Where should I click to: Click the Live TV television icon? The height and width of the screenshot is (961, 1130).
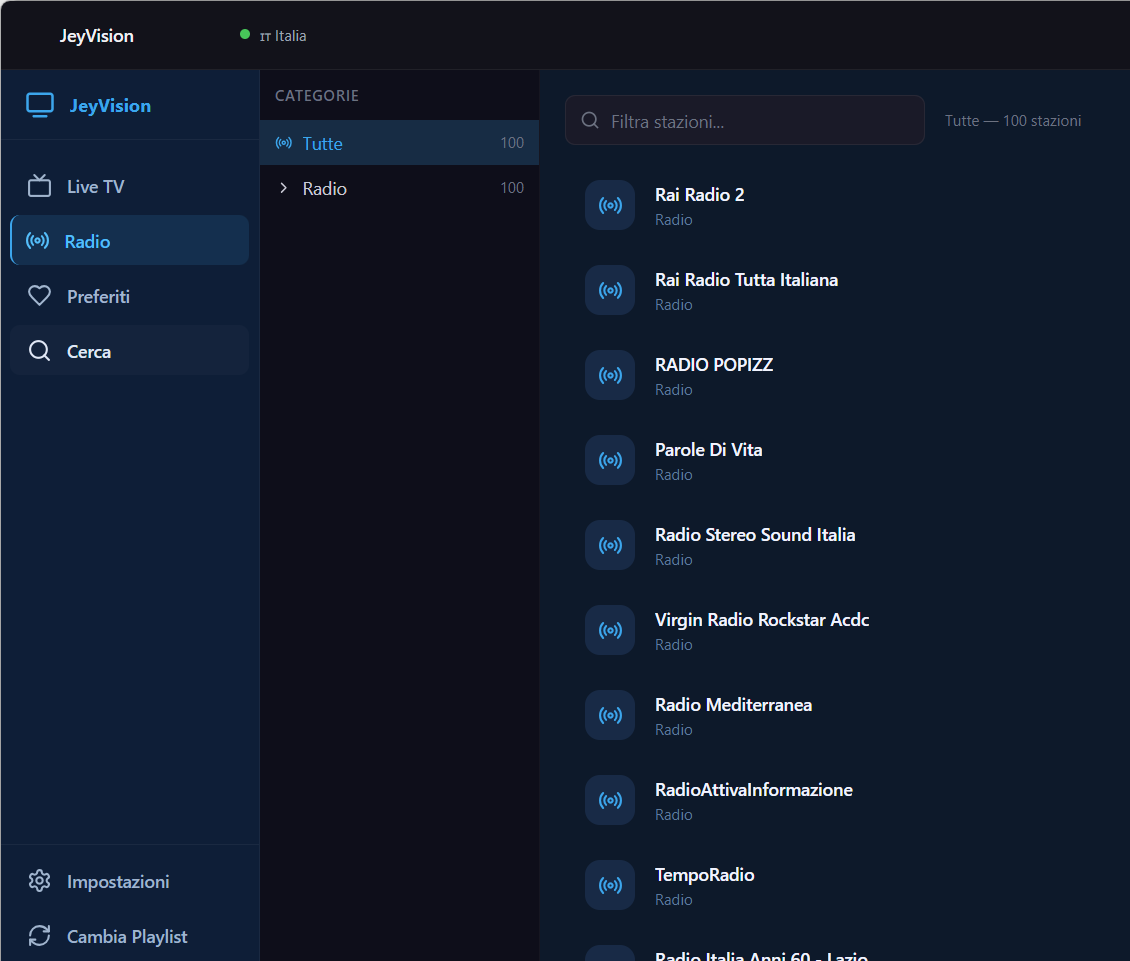(39, 186)
